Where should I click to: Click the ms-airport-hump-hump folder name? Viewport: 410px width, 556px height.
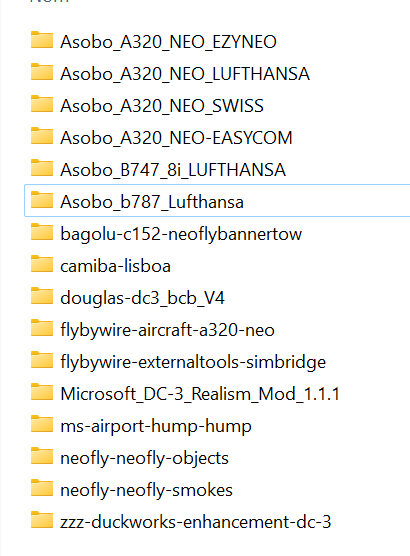pyautogui.click(x=156, y=426)
